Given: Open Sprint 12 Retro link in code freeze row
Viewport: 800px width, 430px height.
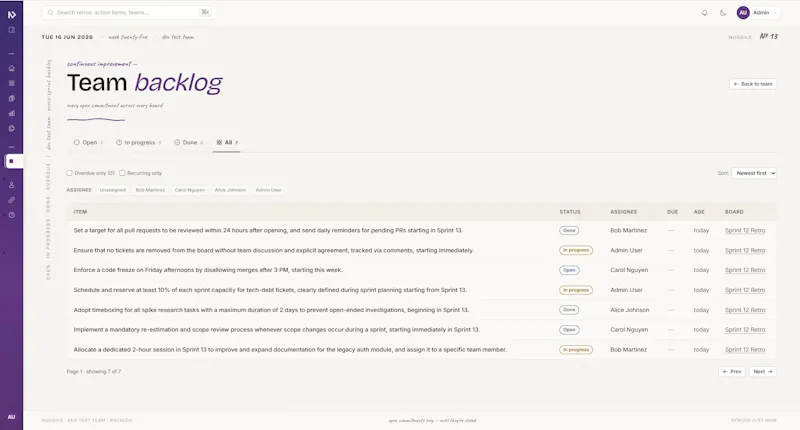Looking at the screenshot, I should click(745, 270).
